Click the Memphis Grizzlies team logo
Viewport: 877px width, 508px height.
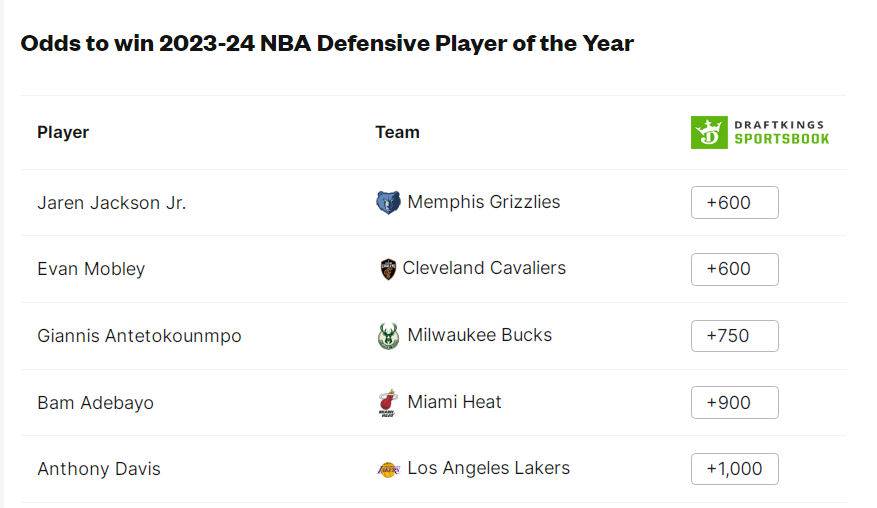point(388,203)
